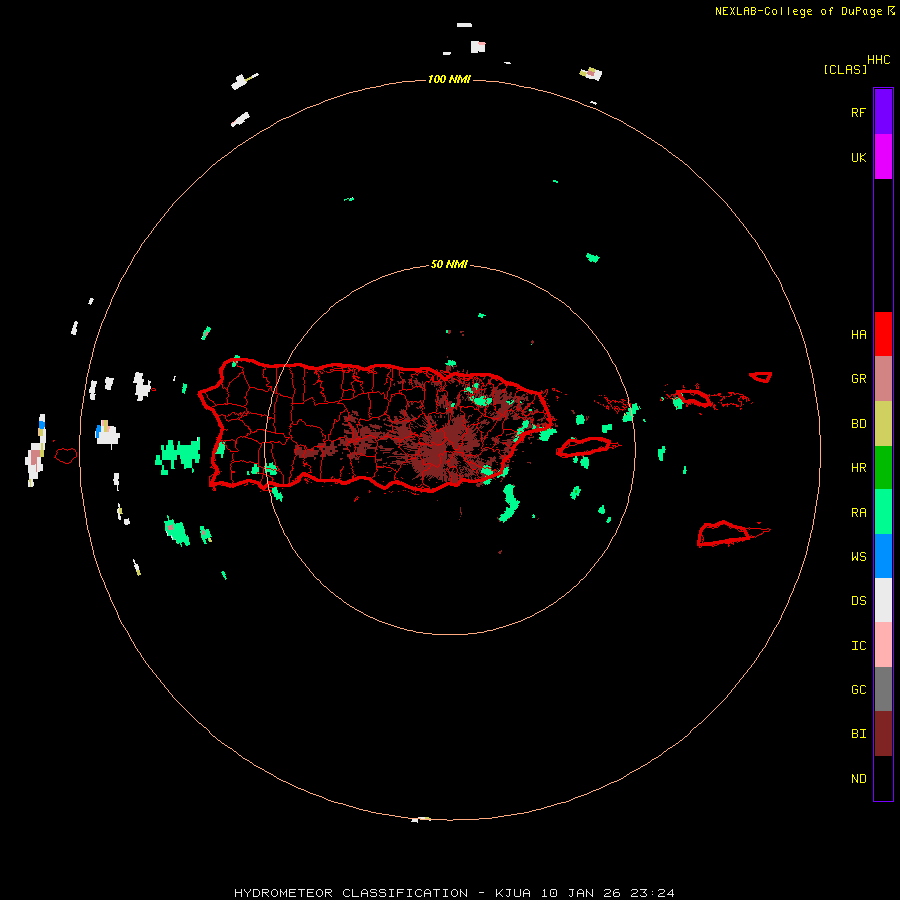Click the HR dark green swatch
Viewport: 900px width, 900px height.
click(x=883, y=467)
